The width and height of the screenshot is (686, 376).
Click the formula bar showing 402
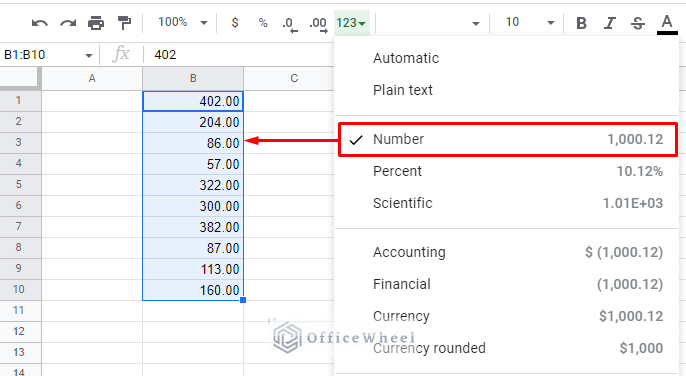[238, 55]
